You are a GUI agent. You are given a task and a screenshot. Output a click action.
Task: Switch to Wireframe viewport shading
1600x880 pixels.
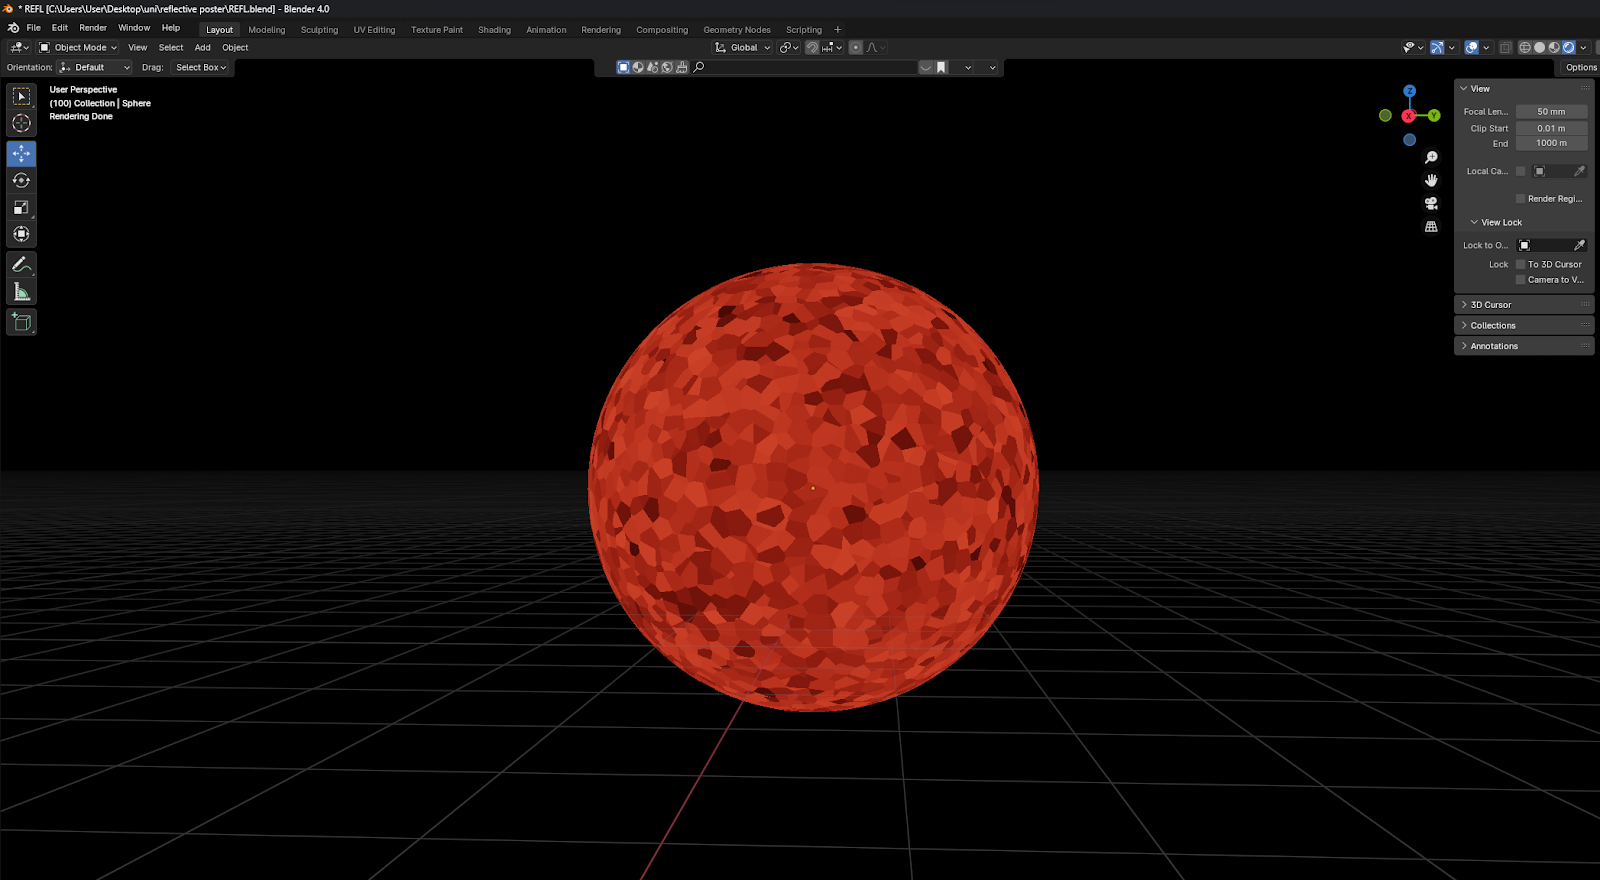click(1525, 48)
